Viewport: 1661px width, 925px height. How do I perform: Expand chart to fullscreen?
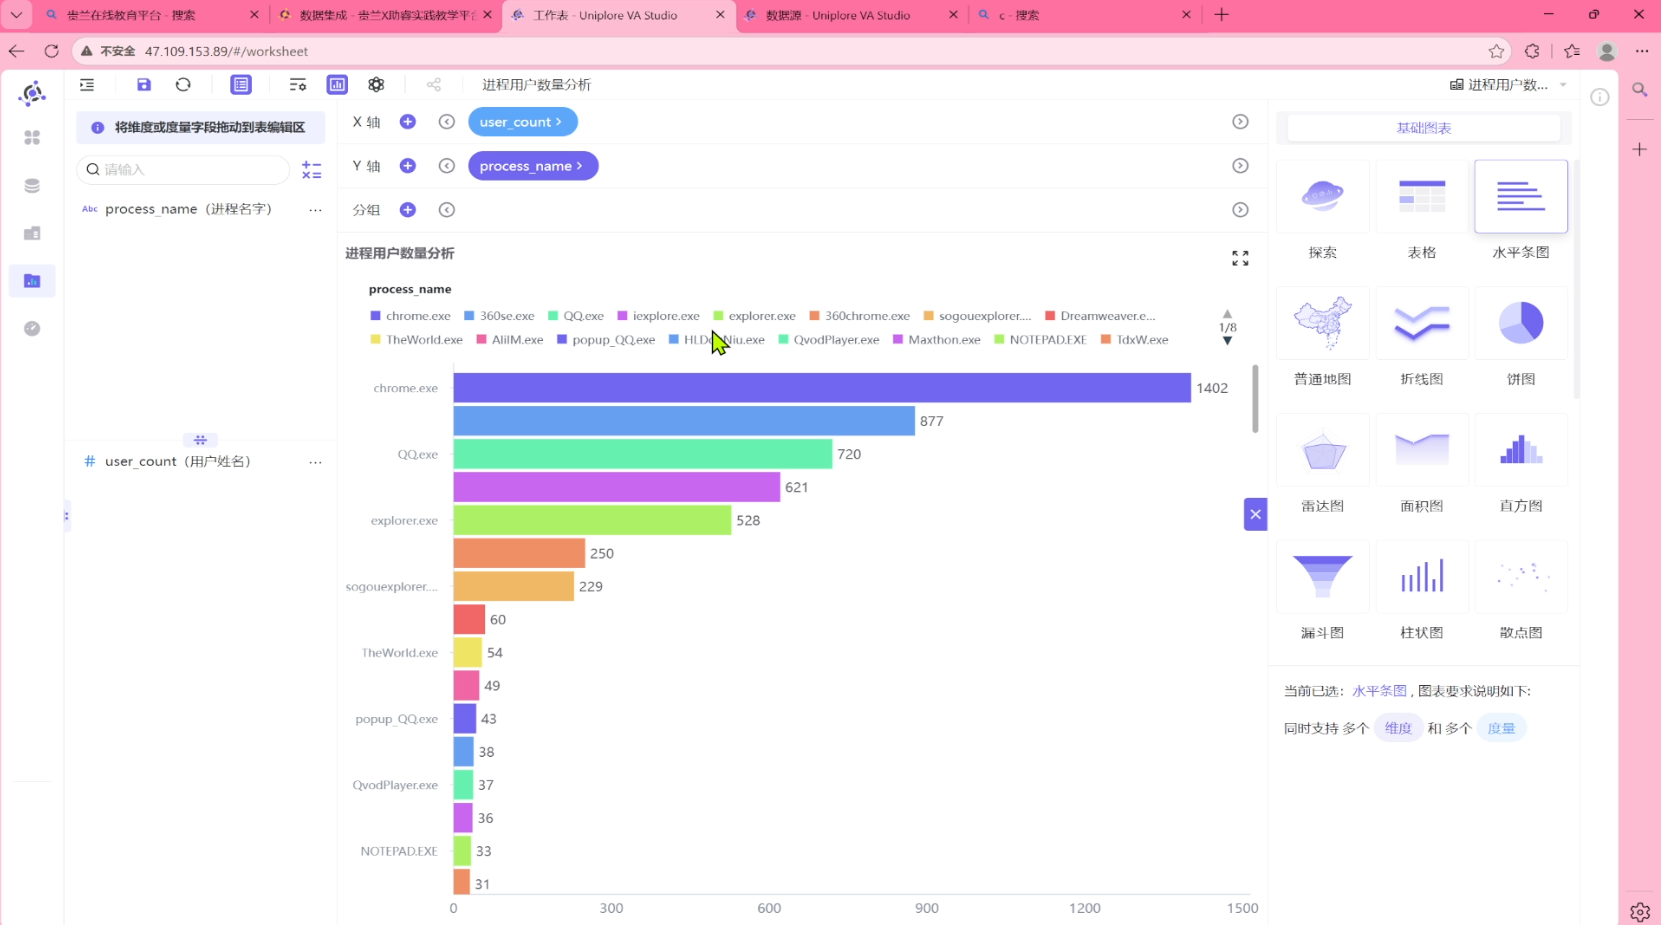(x=1240, y=258)
